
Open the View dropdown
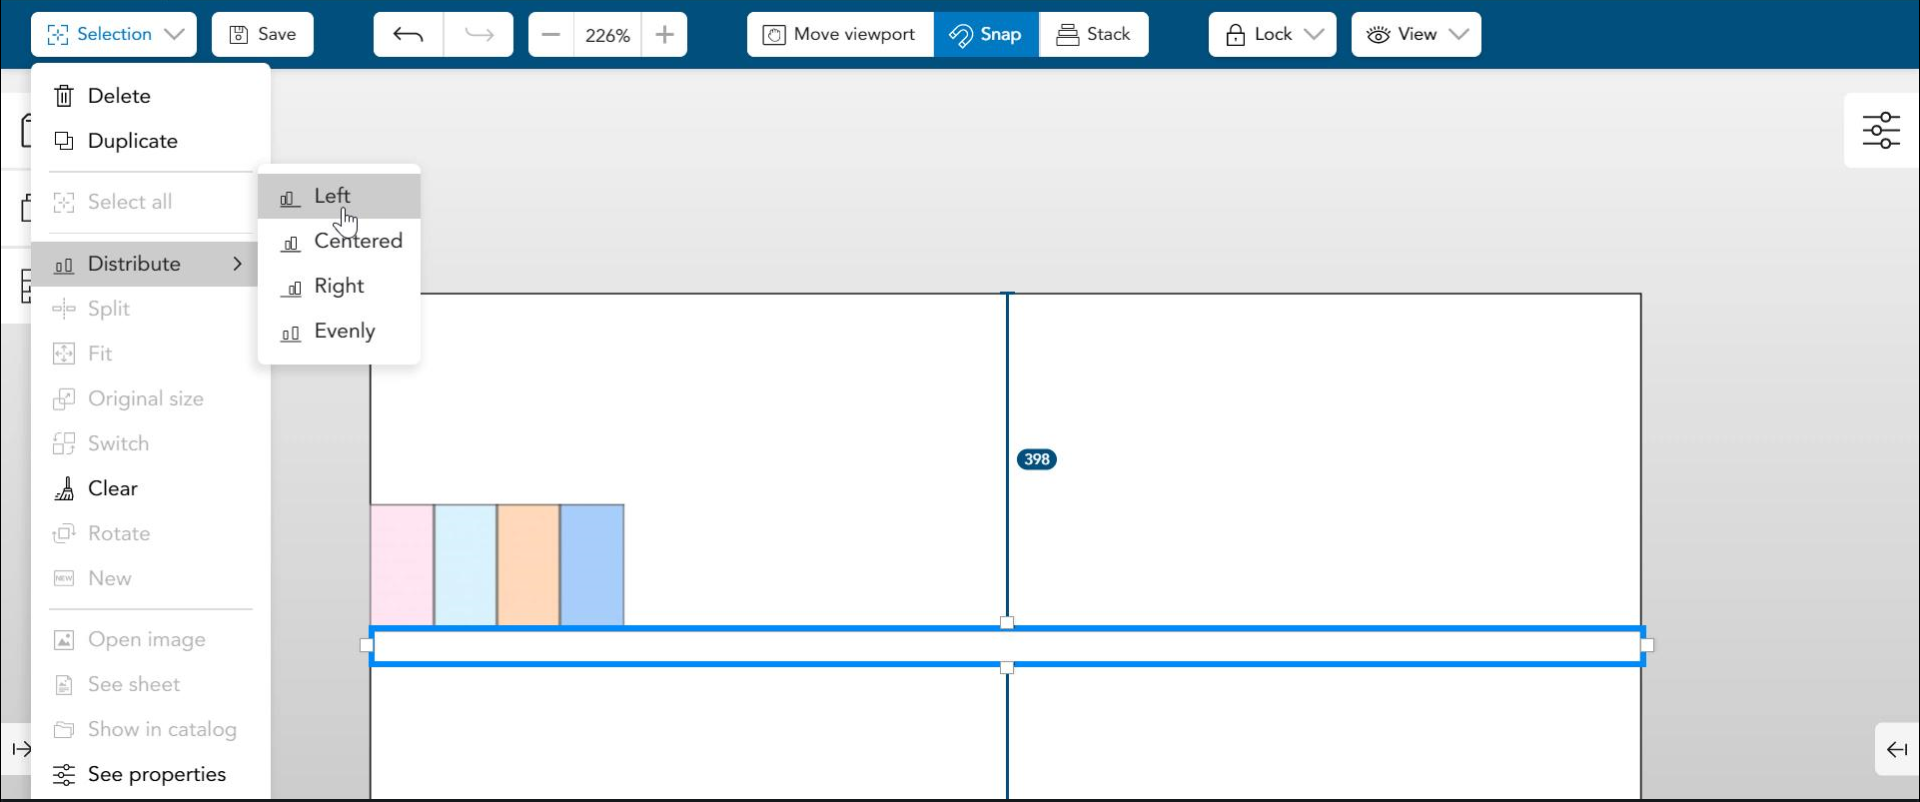1416,34
